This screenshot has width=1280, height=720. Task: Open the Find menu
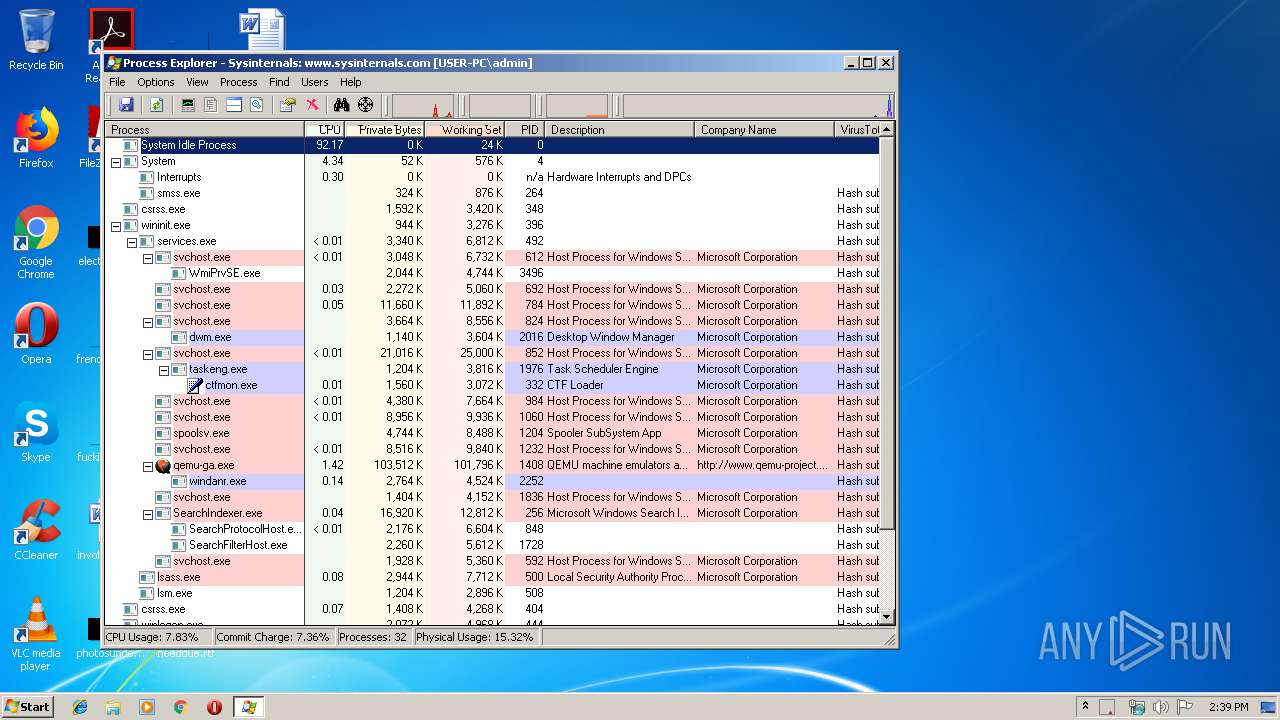point(279,82)
